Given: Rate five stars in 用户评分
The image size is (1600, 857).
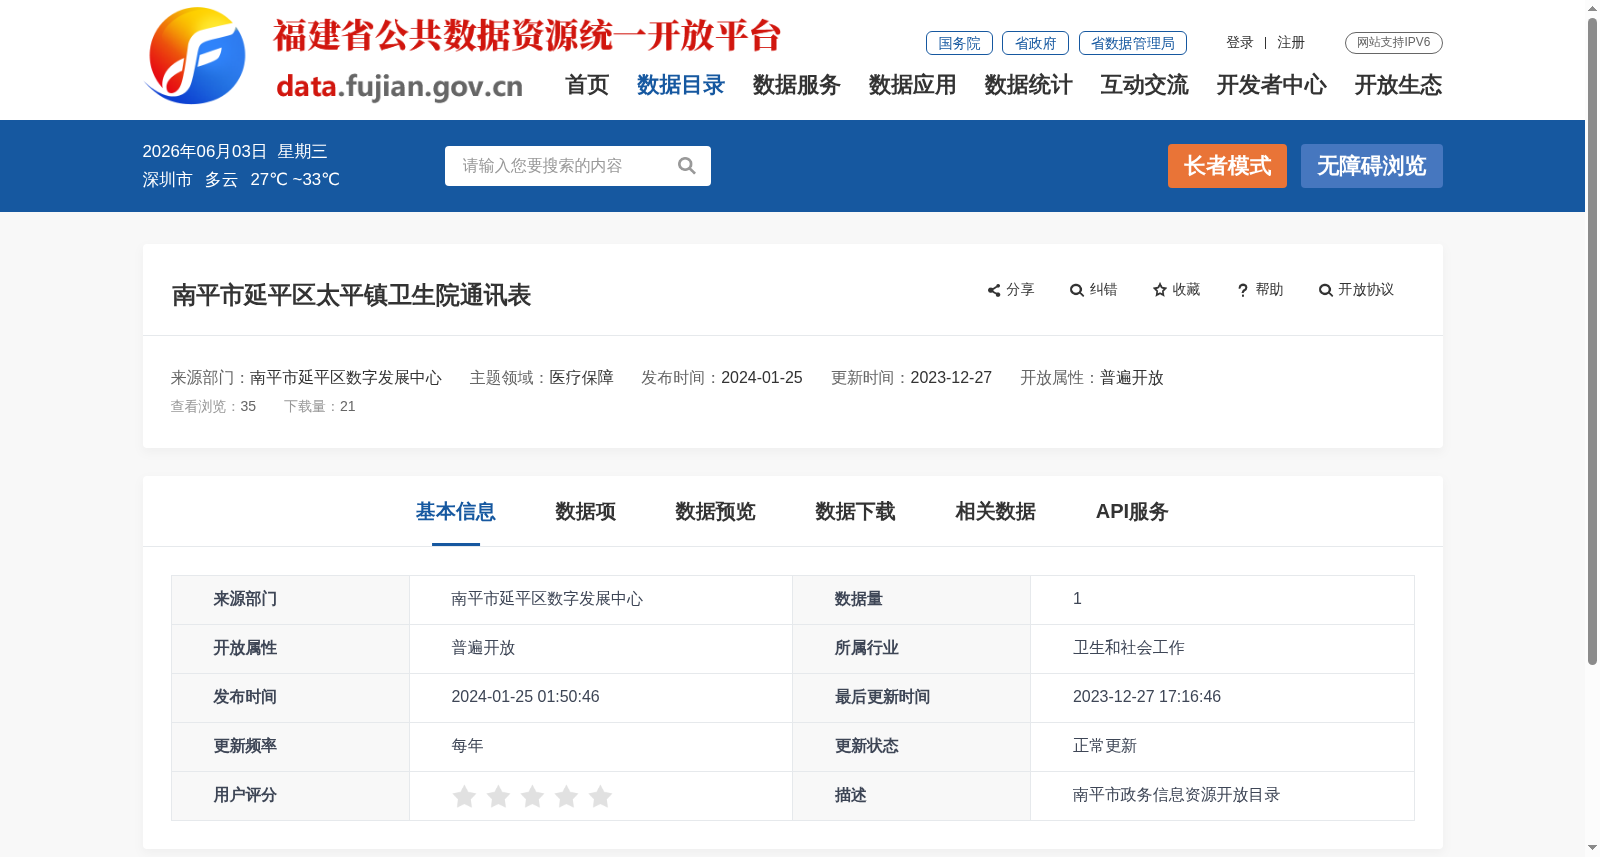Looking at the screenshot, I should [x=600, y=796].
